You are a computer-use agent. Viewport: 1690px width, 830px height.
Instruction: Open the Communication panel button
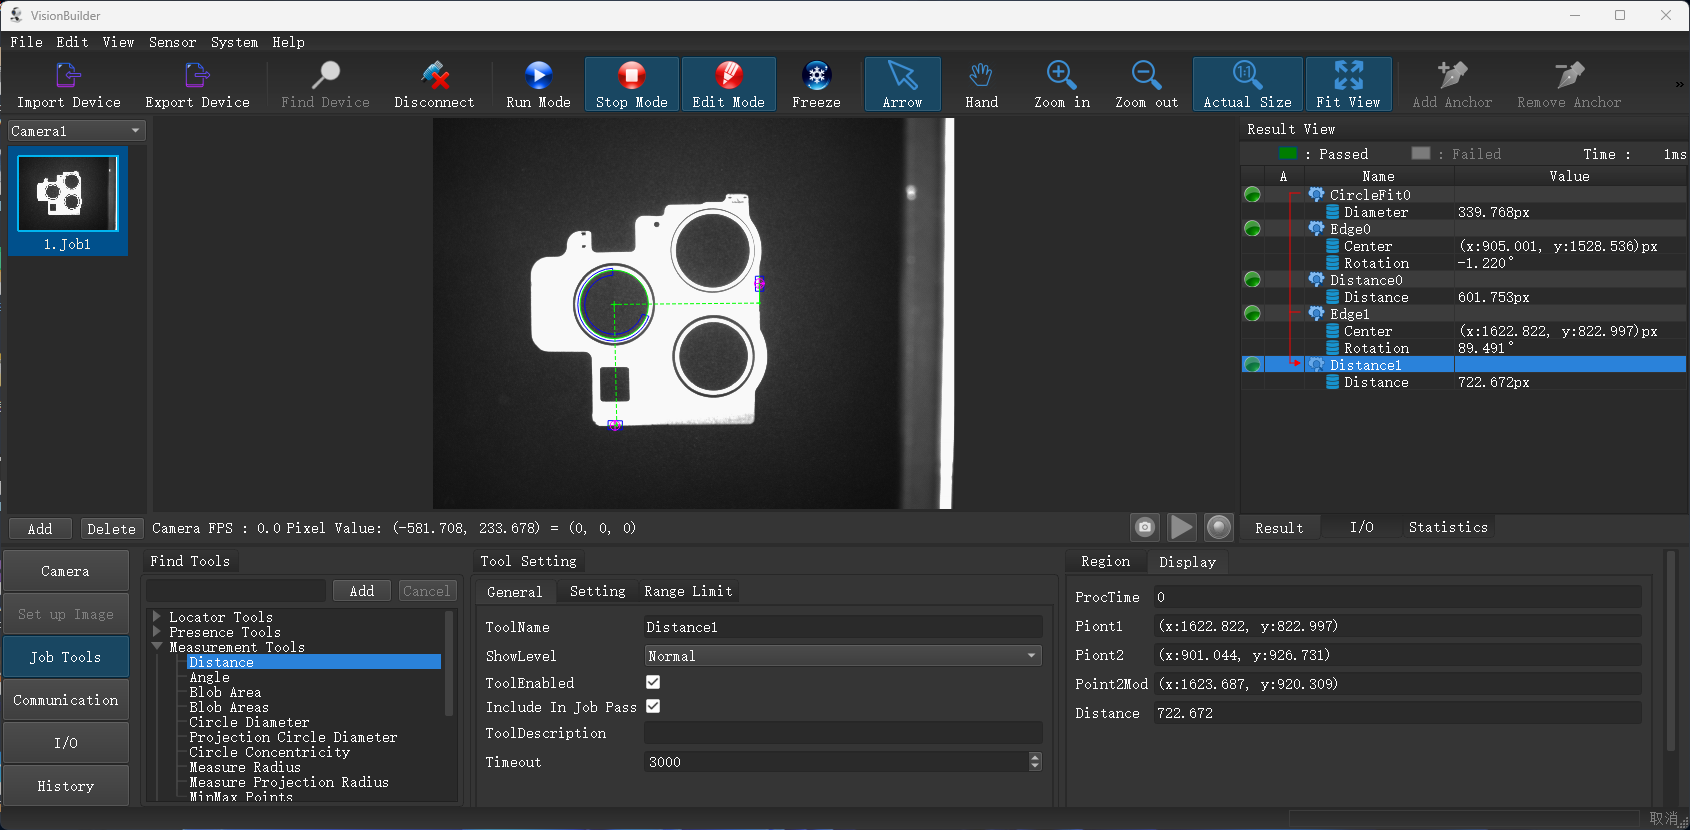click(66, 700)
